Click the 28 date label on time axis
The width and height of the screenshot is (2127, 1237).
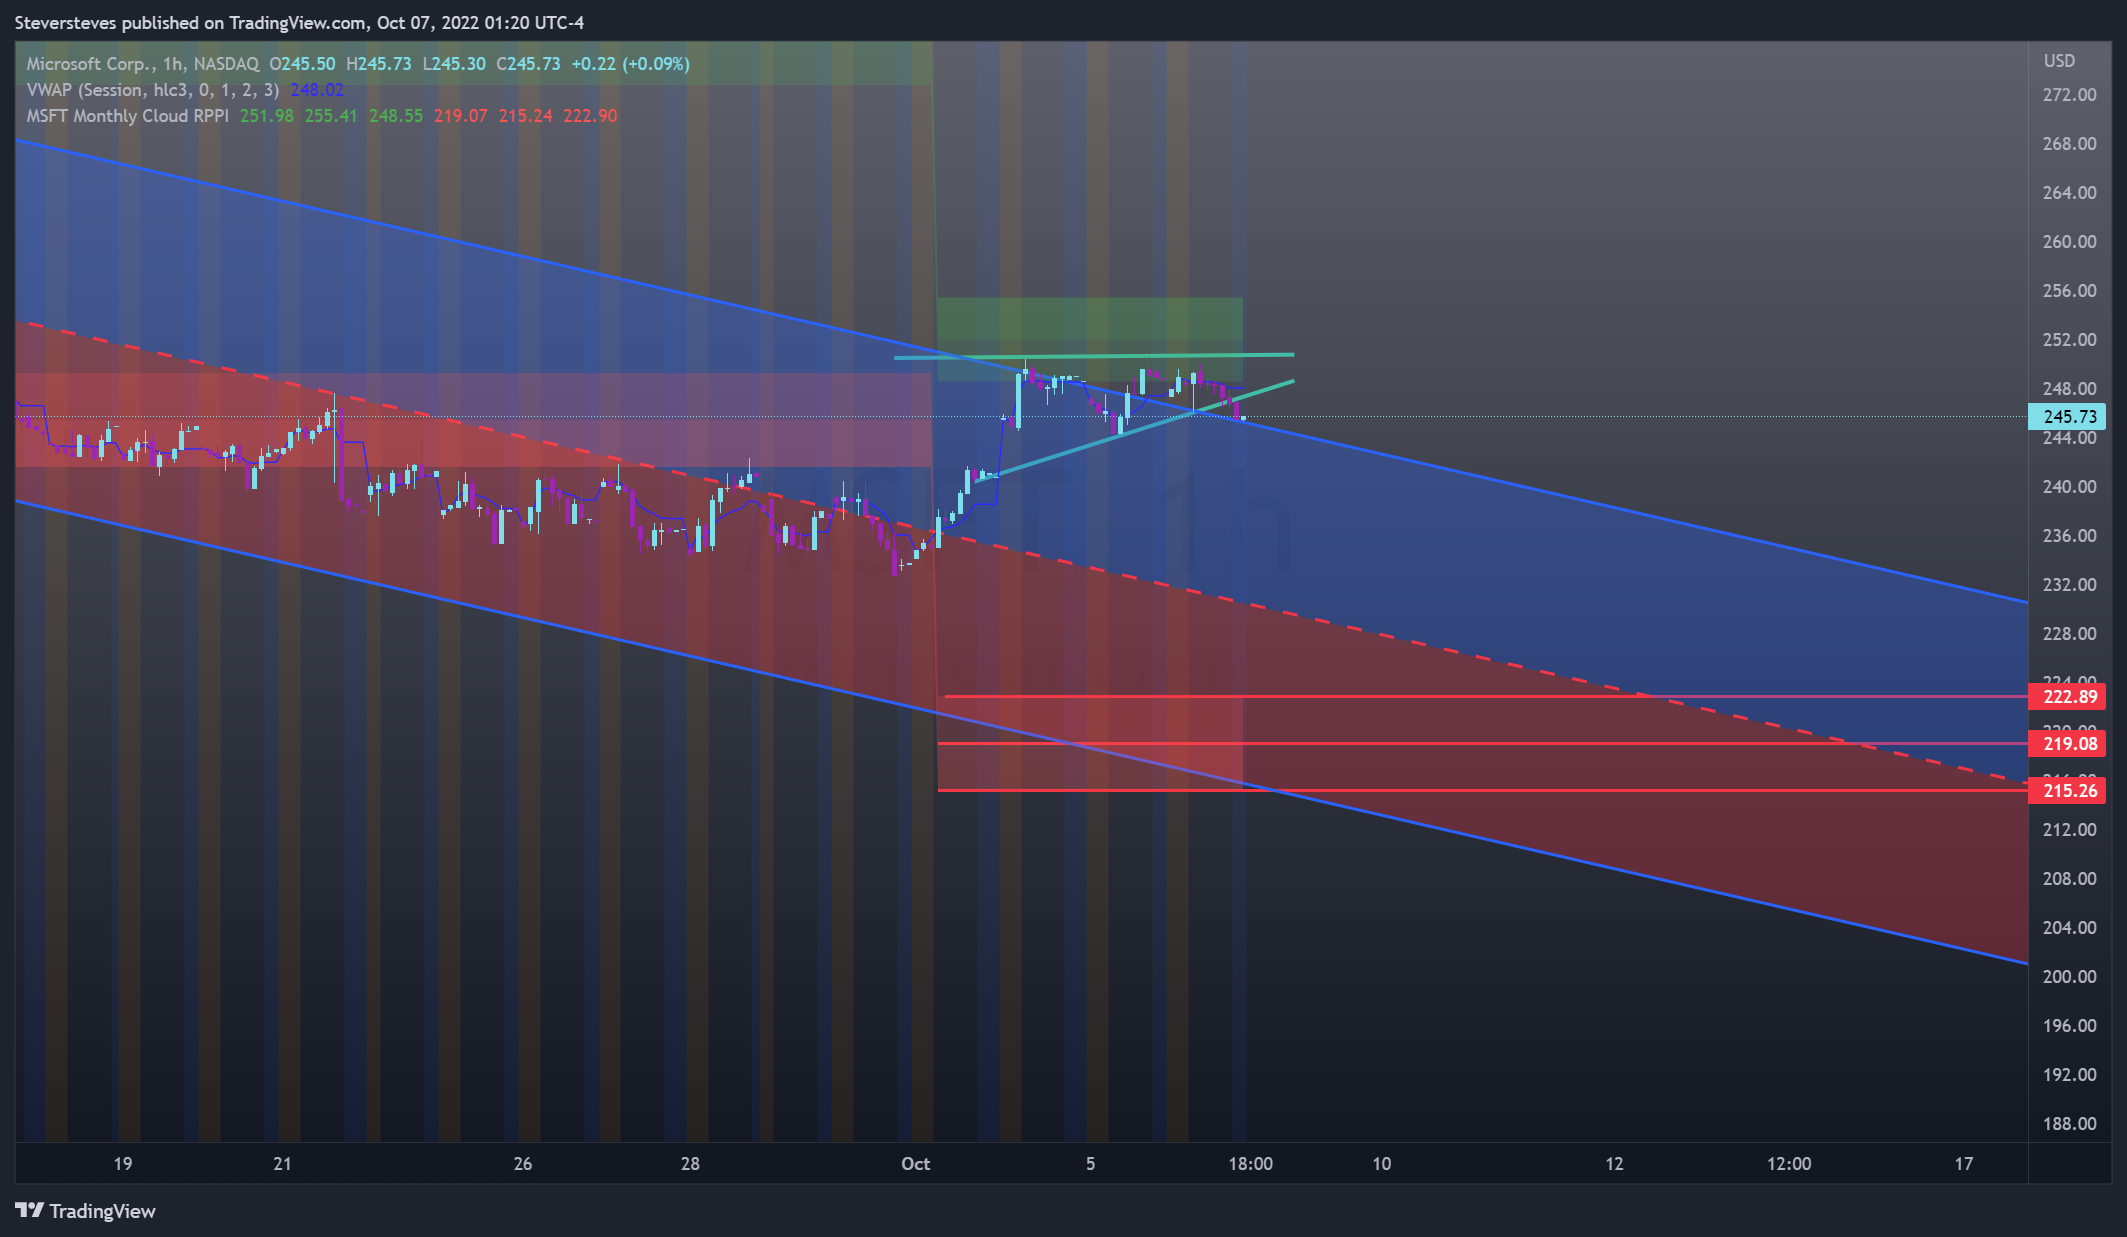point(690,1163)
